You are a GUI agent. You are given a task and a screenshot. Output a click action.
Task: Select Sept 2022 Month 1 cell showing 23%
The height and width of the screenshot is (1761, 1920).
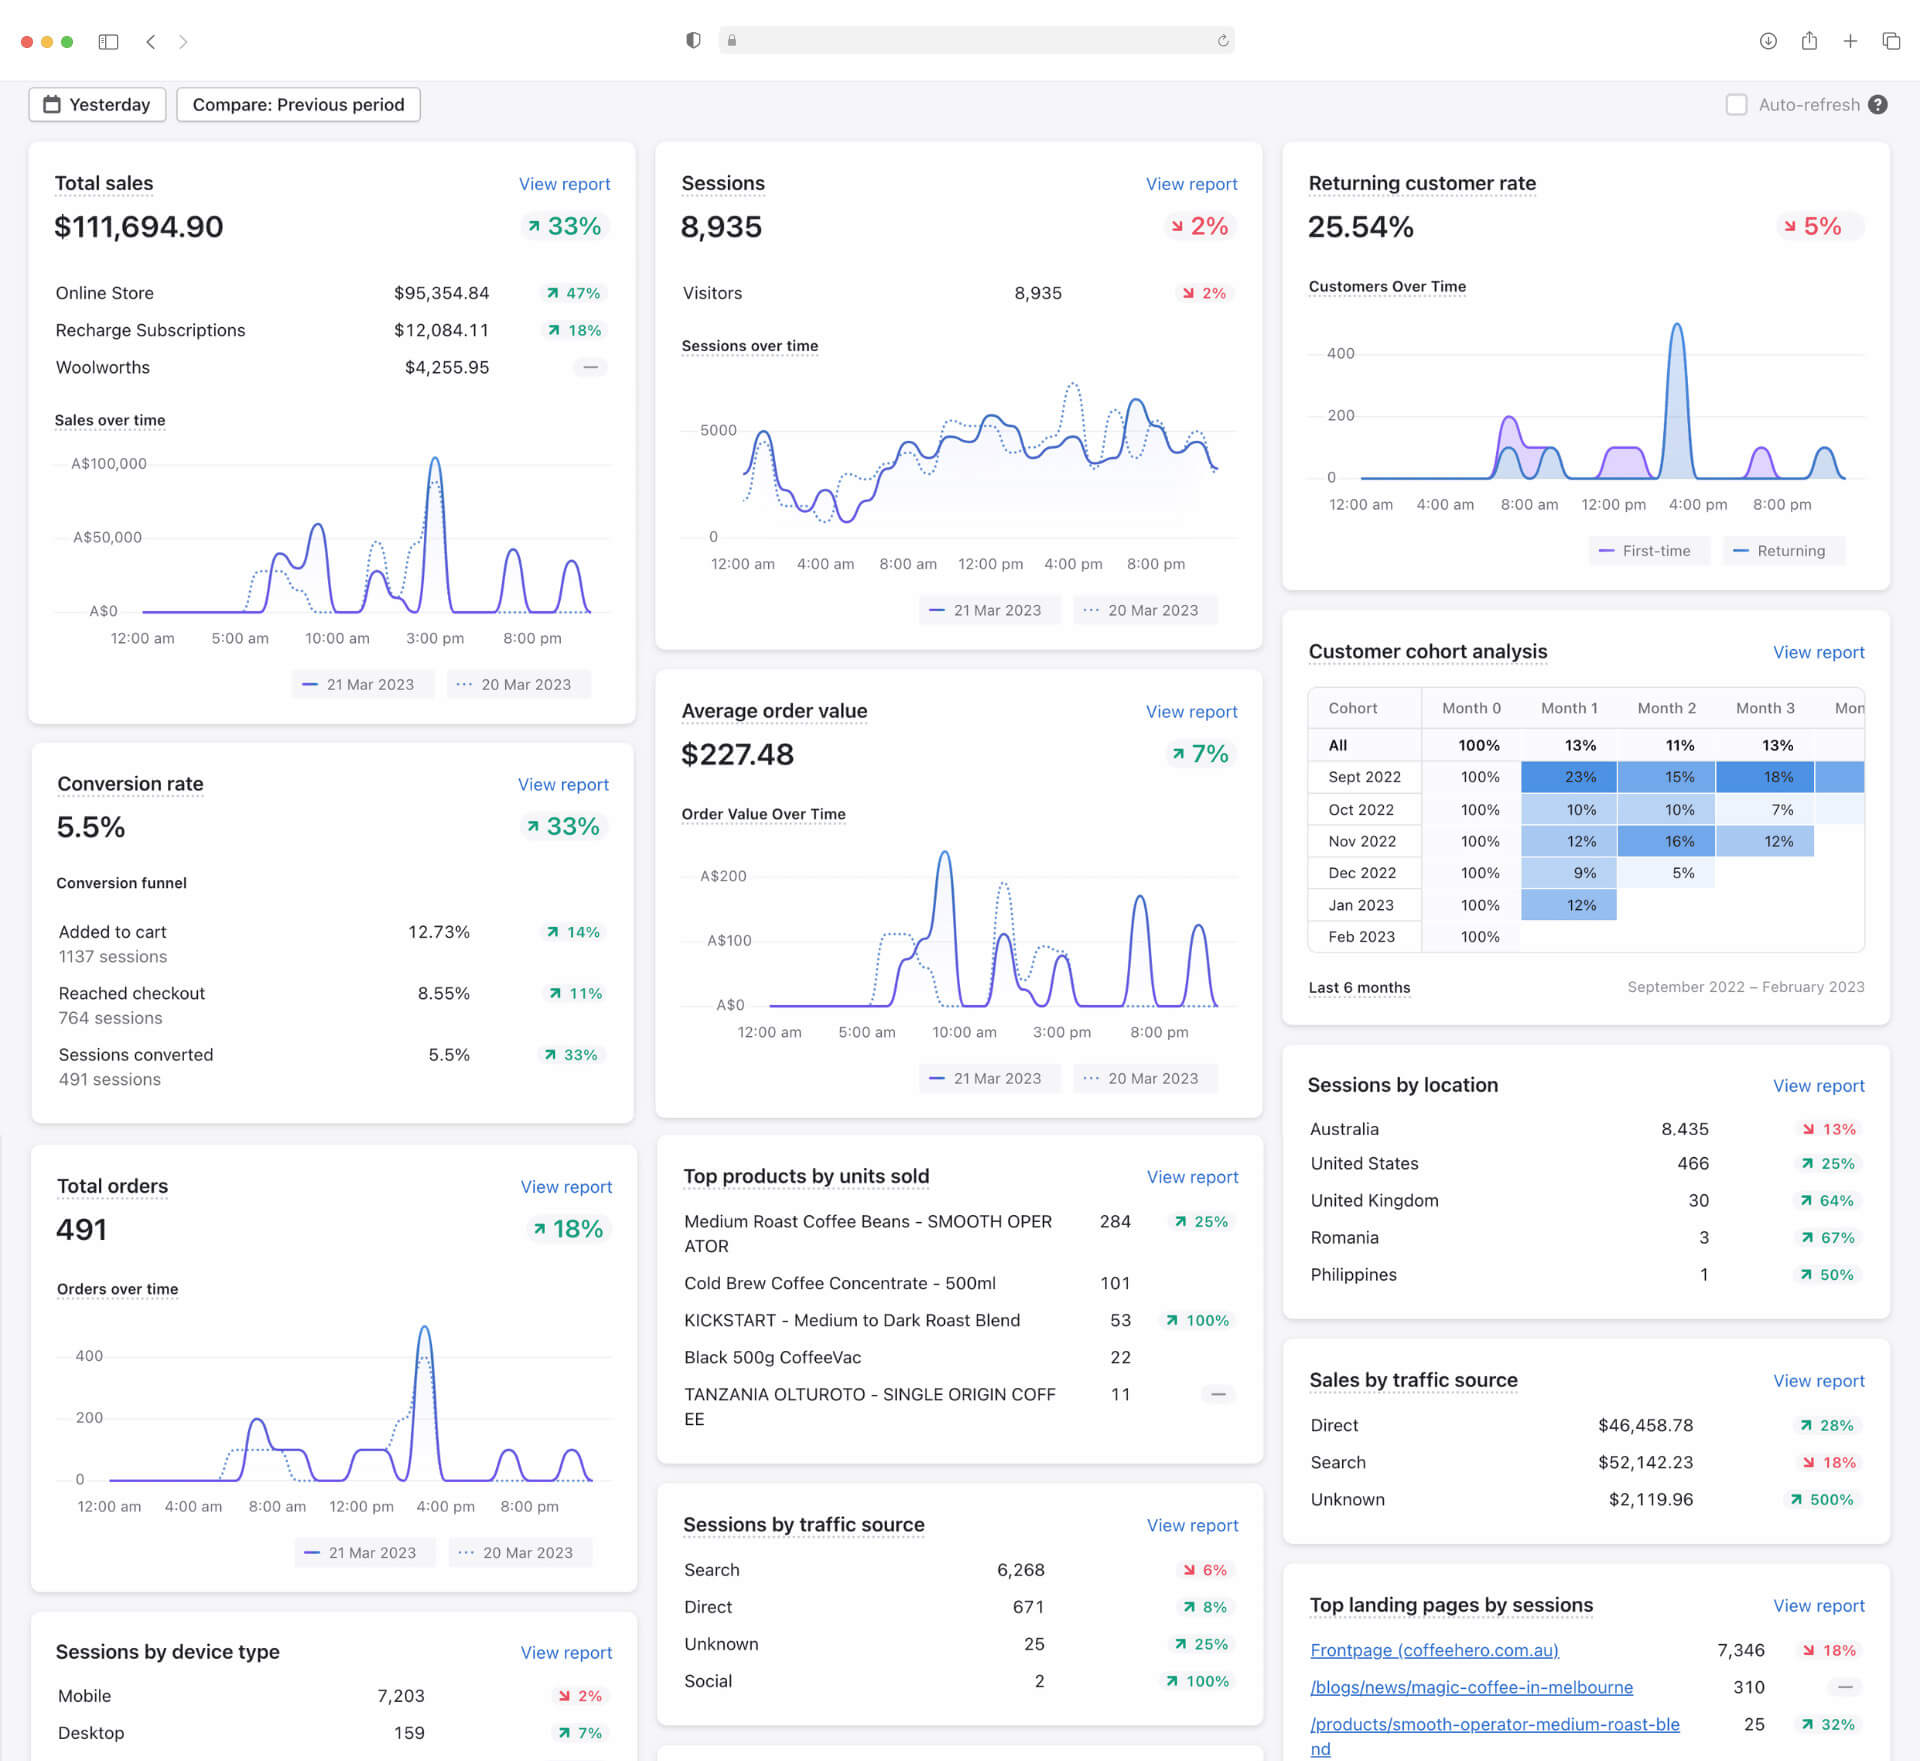(x=1569, y=777)
